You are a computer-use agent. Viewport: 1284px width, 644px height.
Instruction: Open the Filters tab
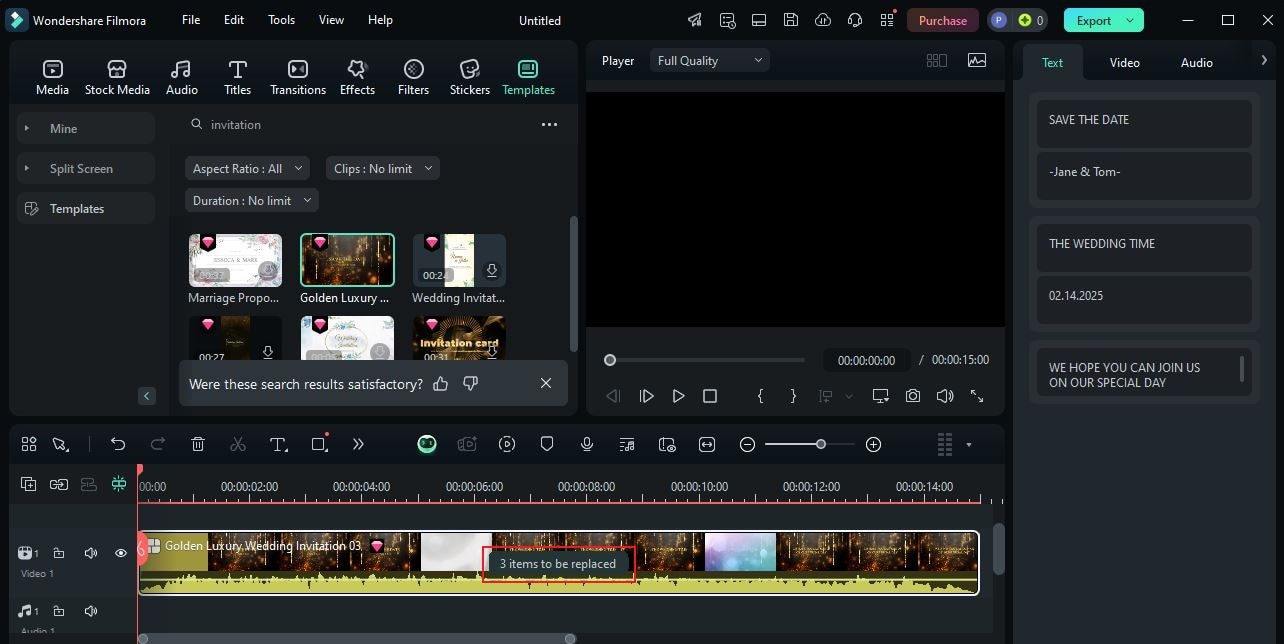point(413,77)
